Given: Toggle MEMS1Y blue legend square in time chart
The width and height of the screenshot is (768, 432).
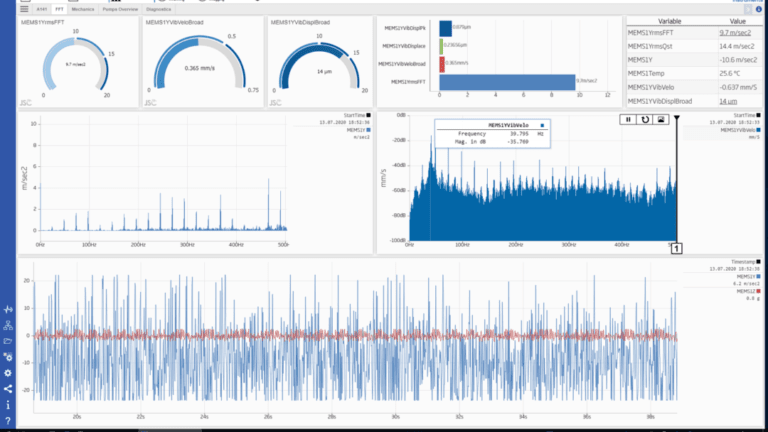Looking at the screenshot, I should 759,277.
